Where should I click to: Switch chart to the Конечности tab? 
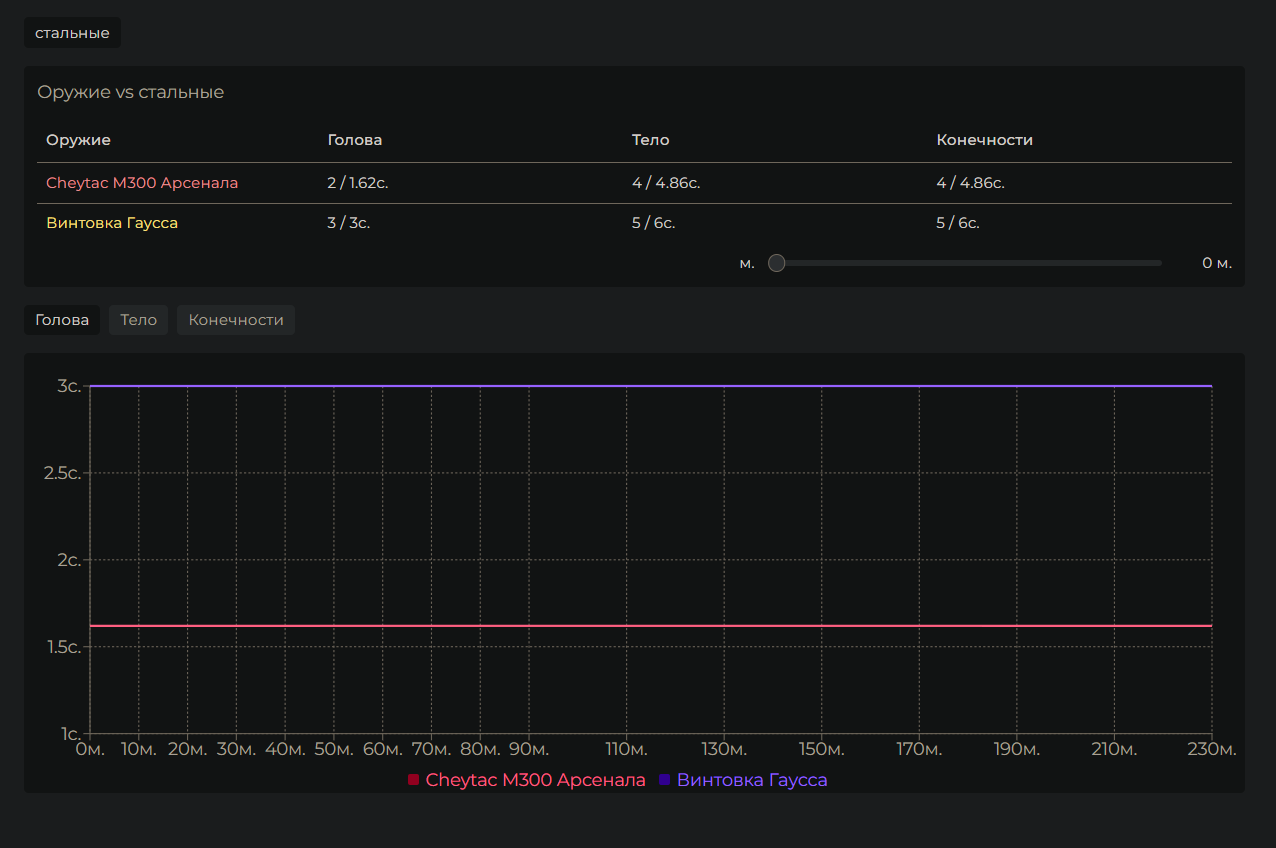tap(236, 320)
